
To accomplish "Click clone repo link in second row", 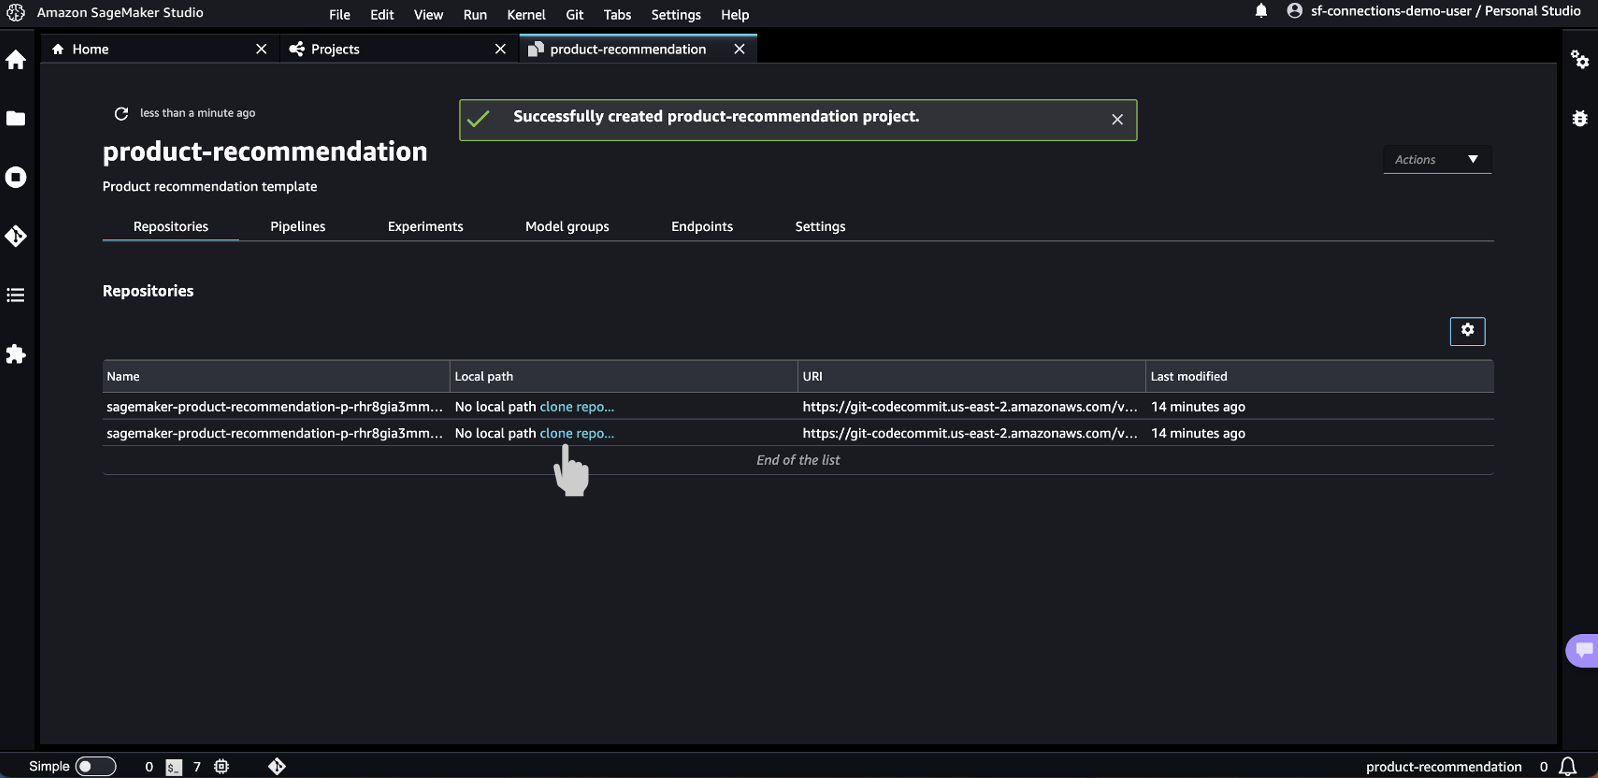I will (577, 433).
